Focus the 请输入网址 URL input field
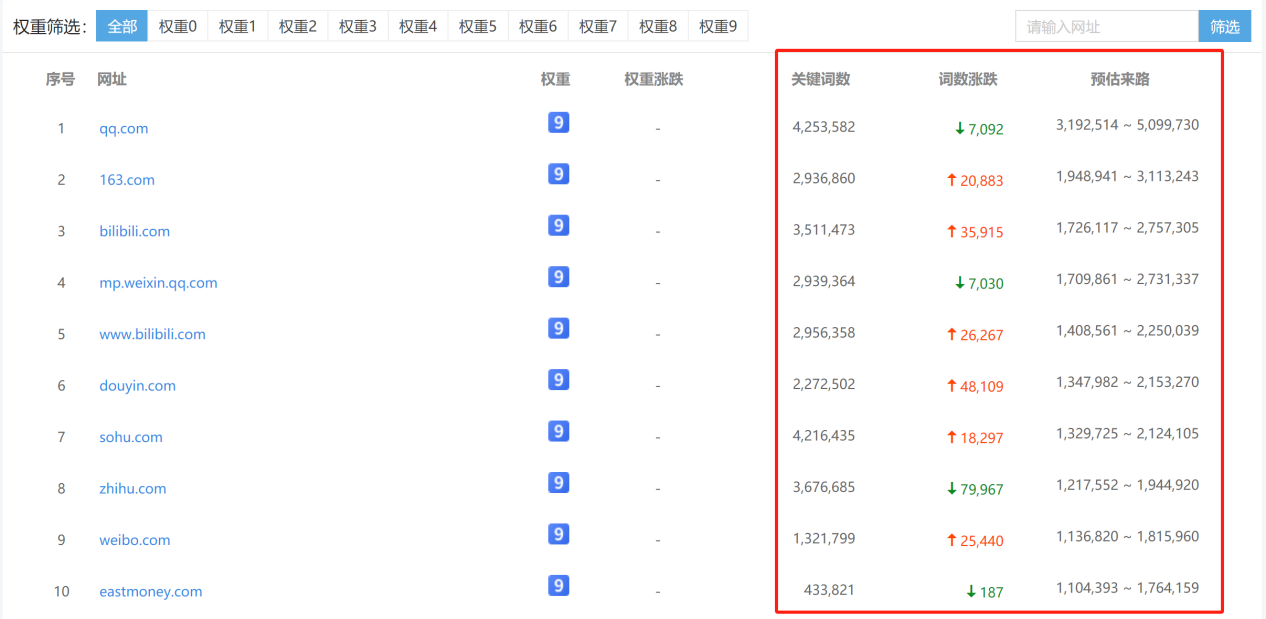The width and height of the screenshot is (1266, 619). click(1107, 27)
